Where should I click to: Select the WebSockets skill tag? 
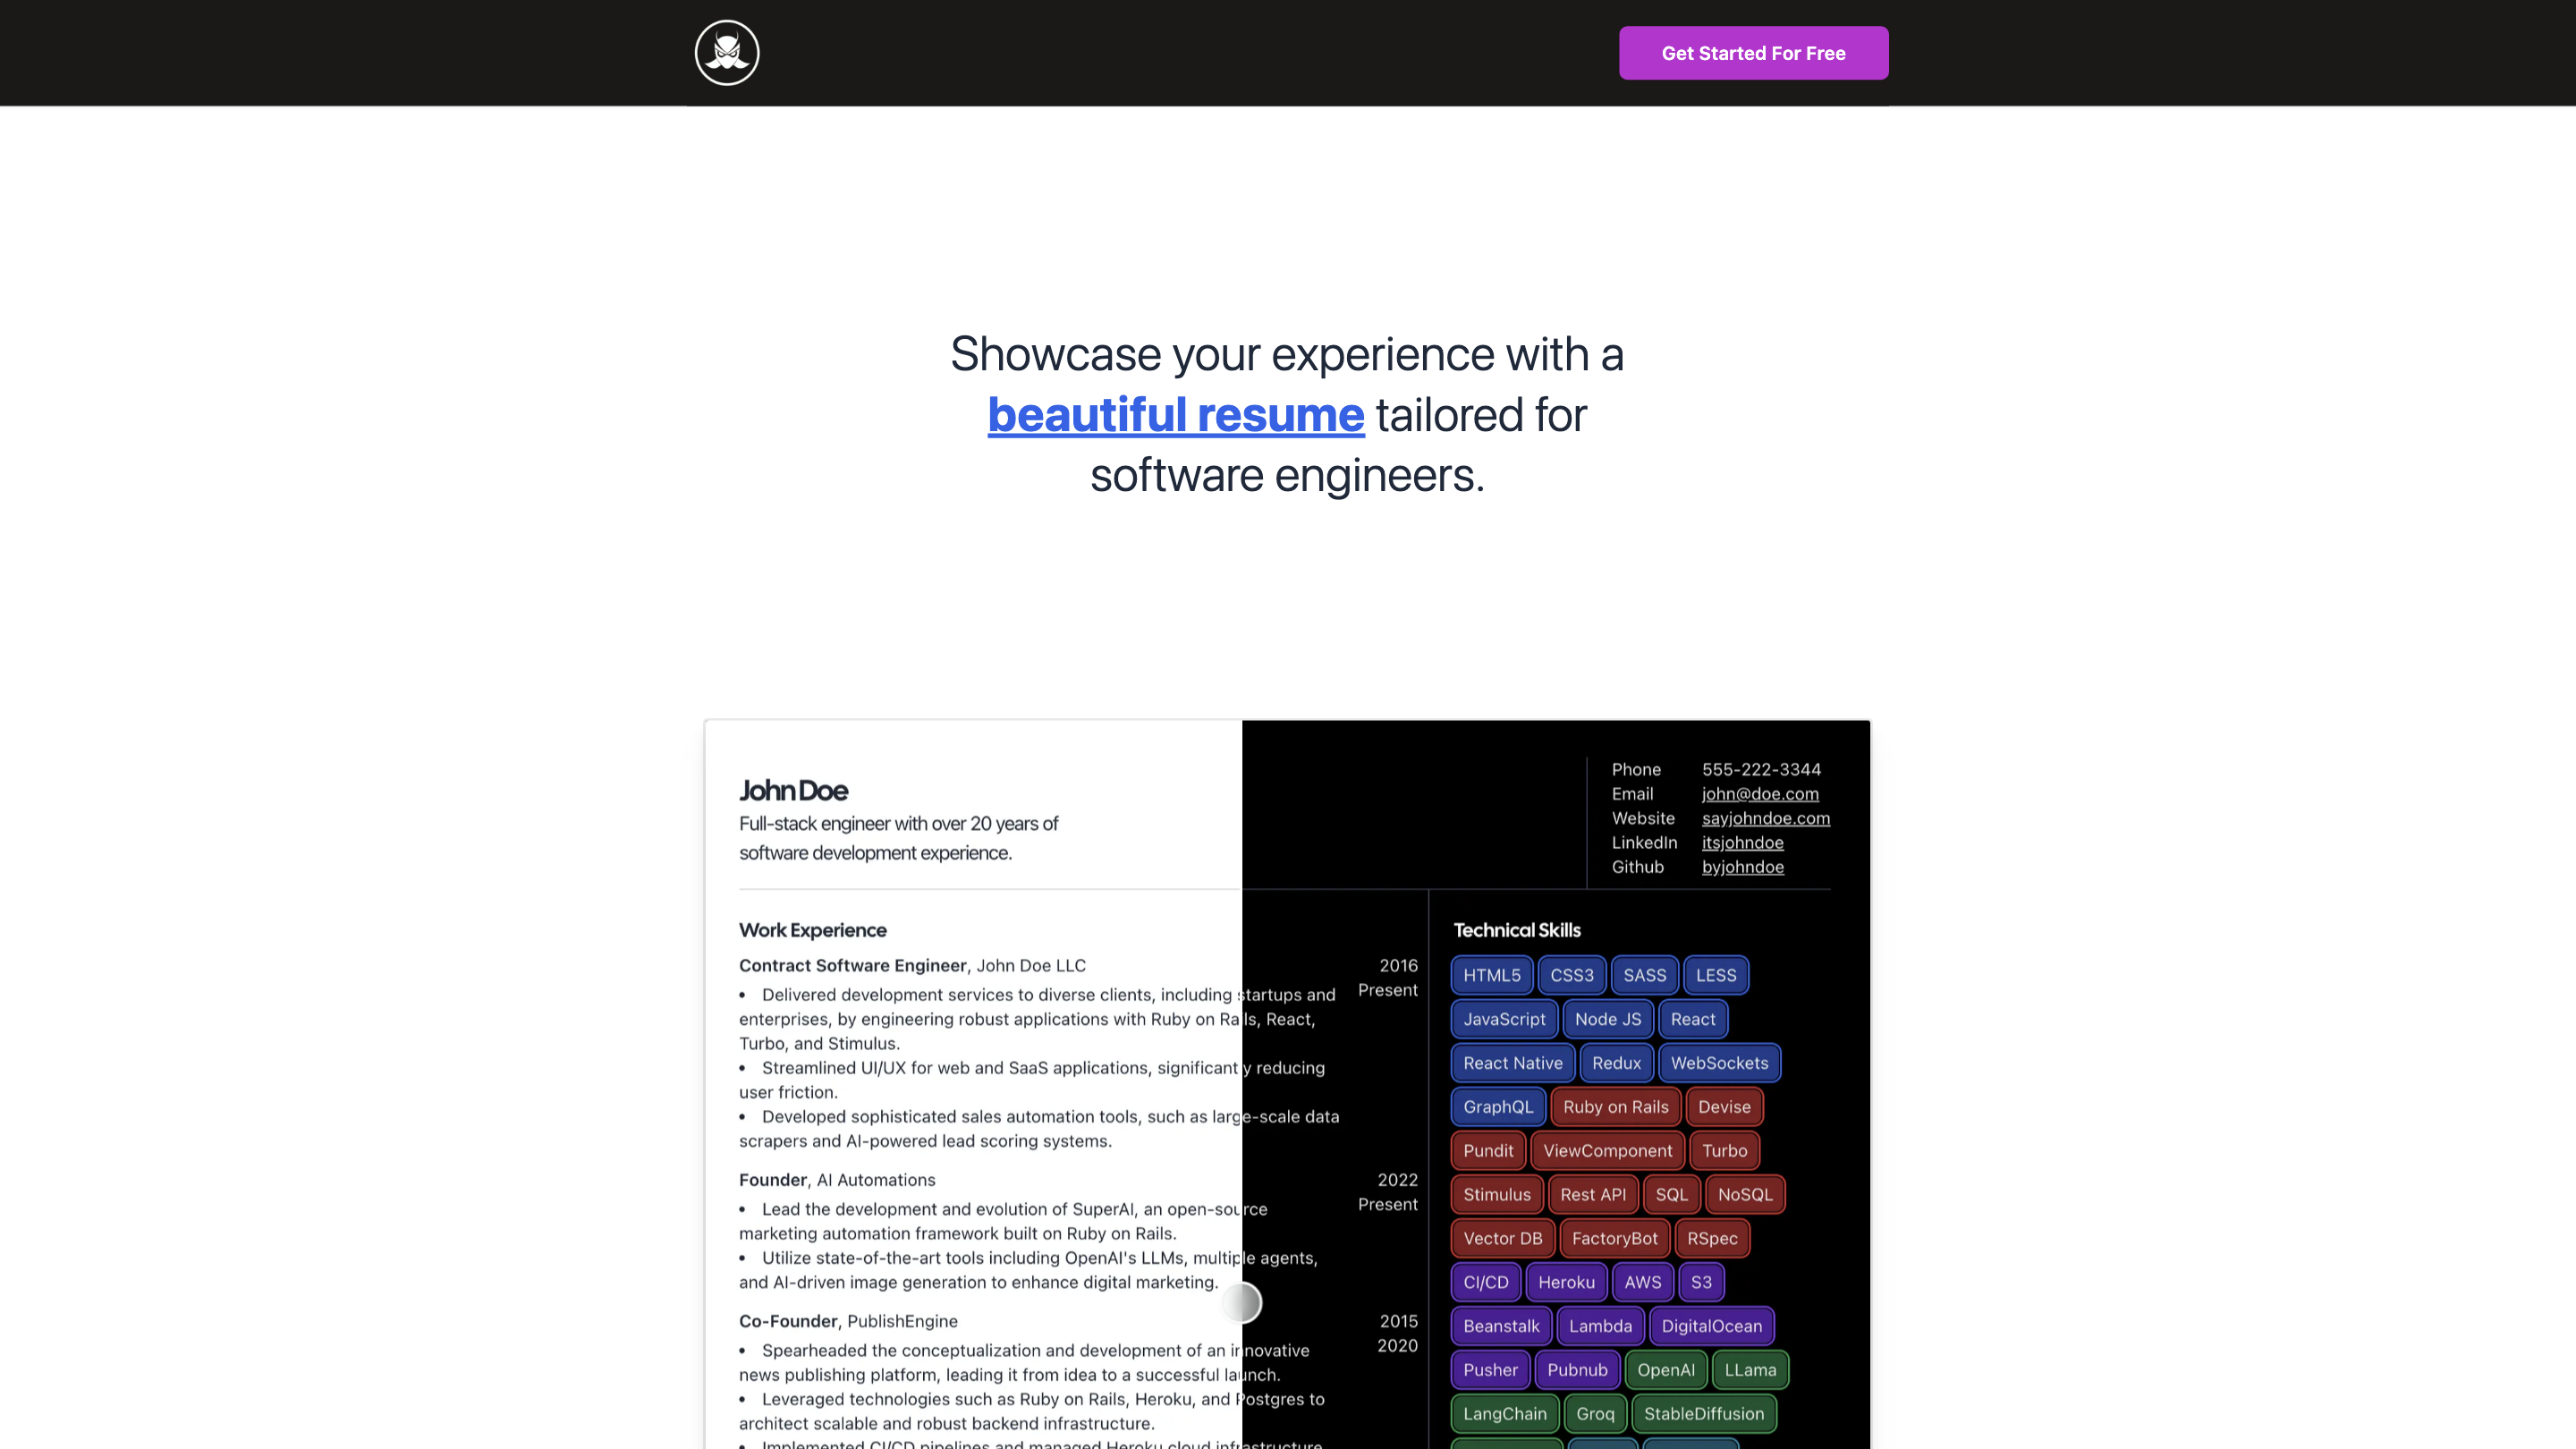coord(1719,1063)
